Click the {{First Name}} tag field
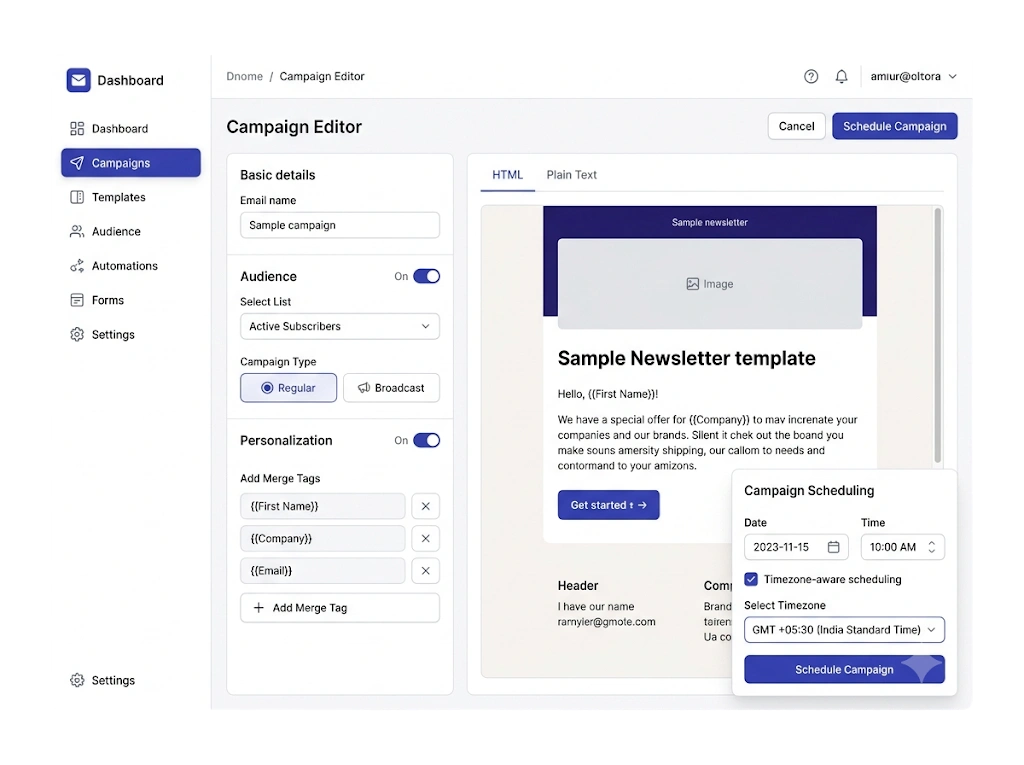Viewport: 1024px width, 765px height. (323, 506)
